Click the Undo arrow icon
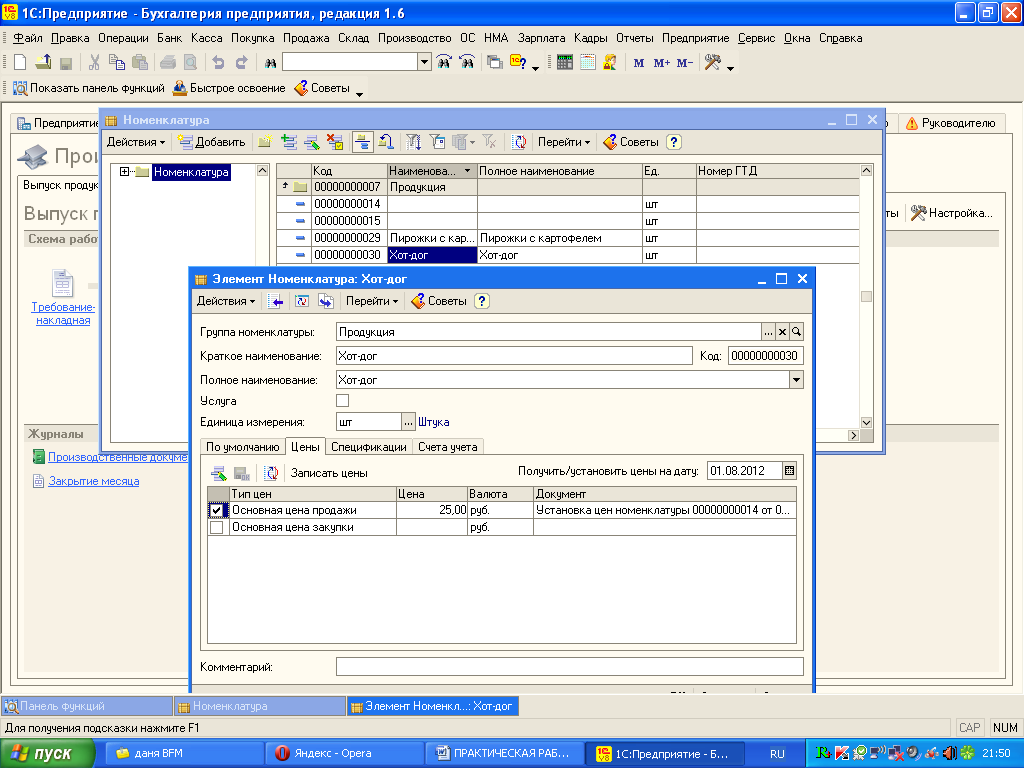This screenshot has width=1024, height=768. 218,63
